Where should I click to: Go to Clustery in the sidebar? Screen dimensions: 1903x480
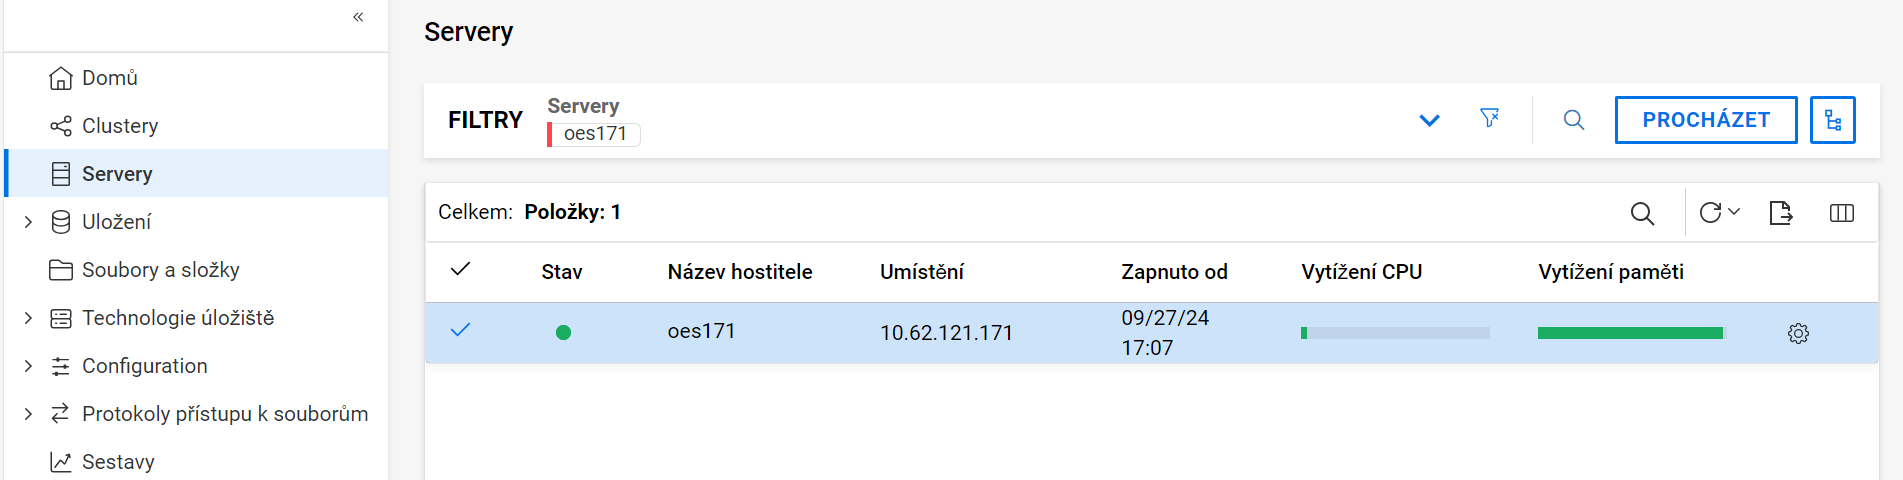click(120, 126)
